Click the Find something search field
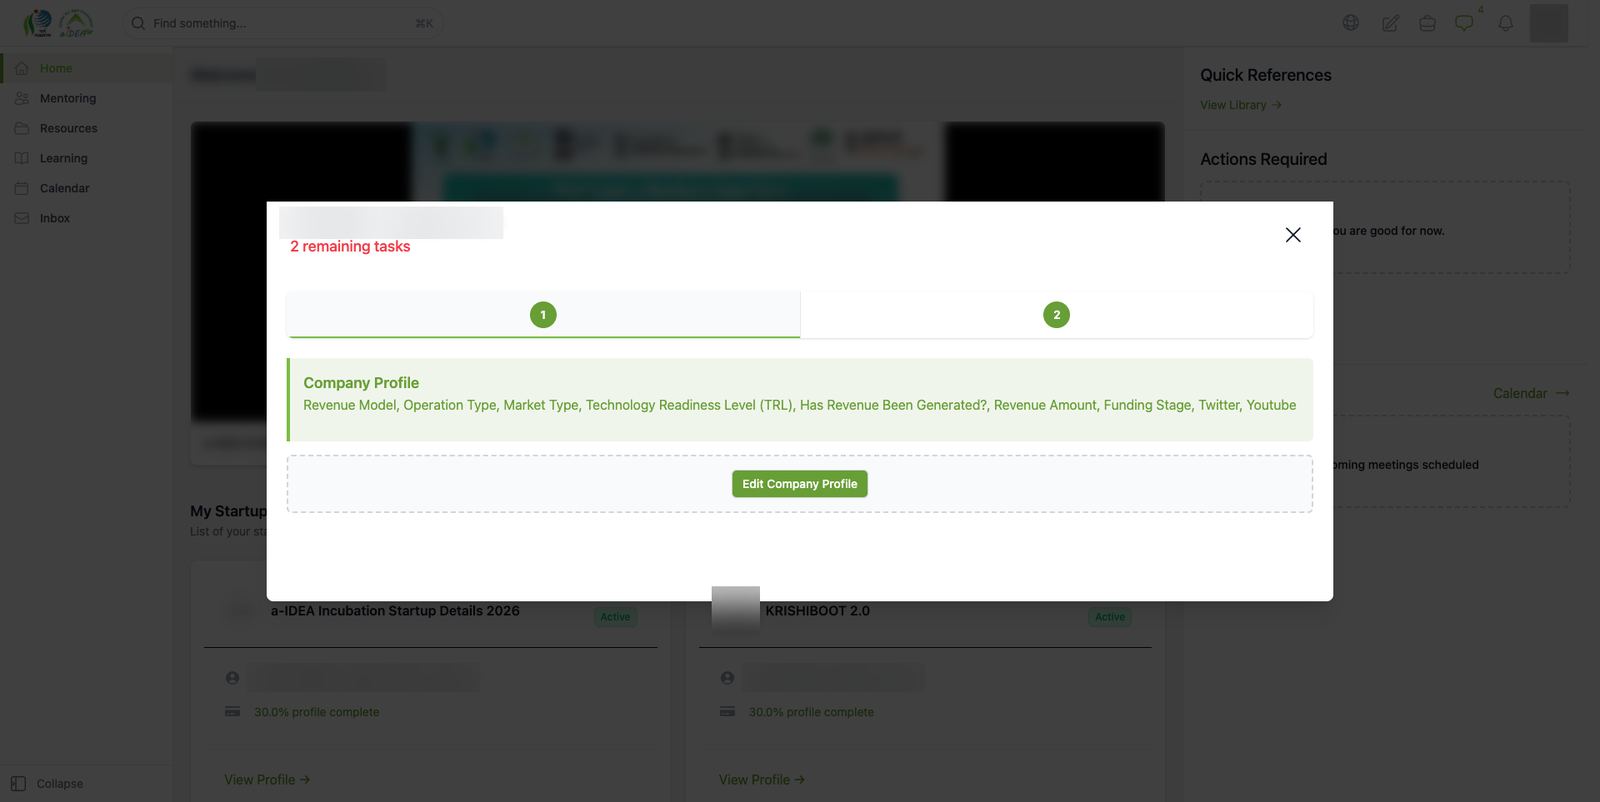This screenshot has width=1600, height=802. point(283,23)
